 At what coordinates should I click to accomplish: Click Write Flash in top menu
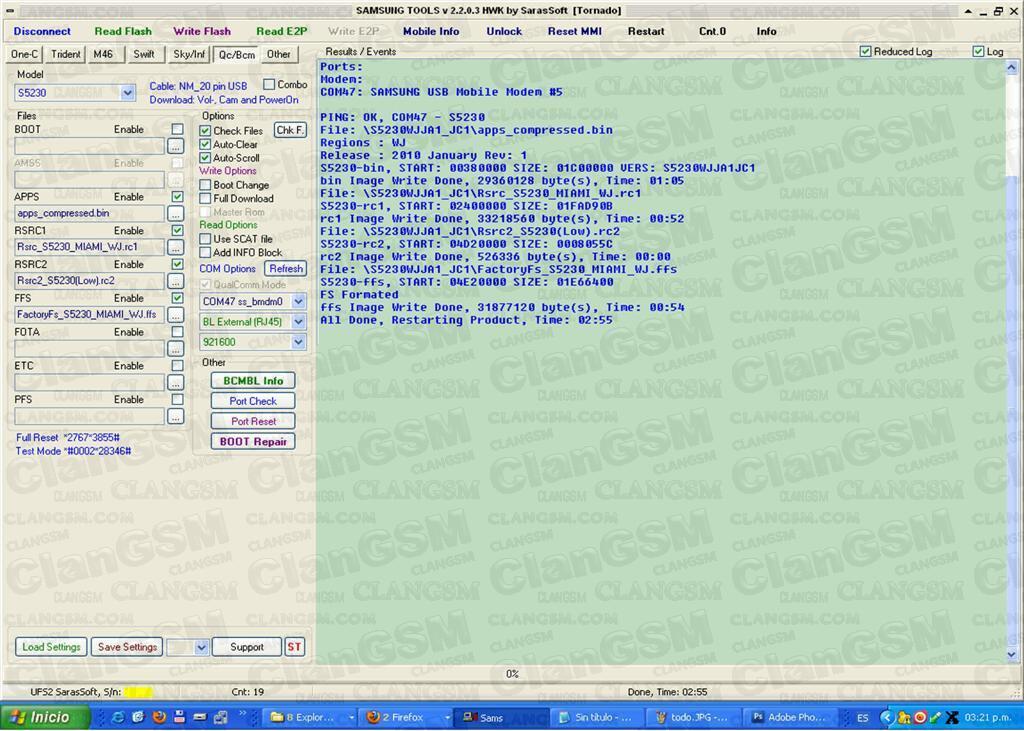click(x=202, y=31)
